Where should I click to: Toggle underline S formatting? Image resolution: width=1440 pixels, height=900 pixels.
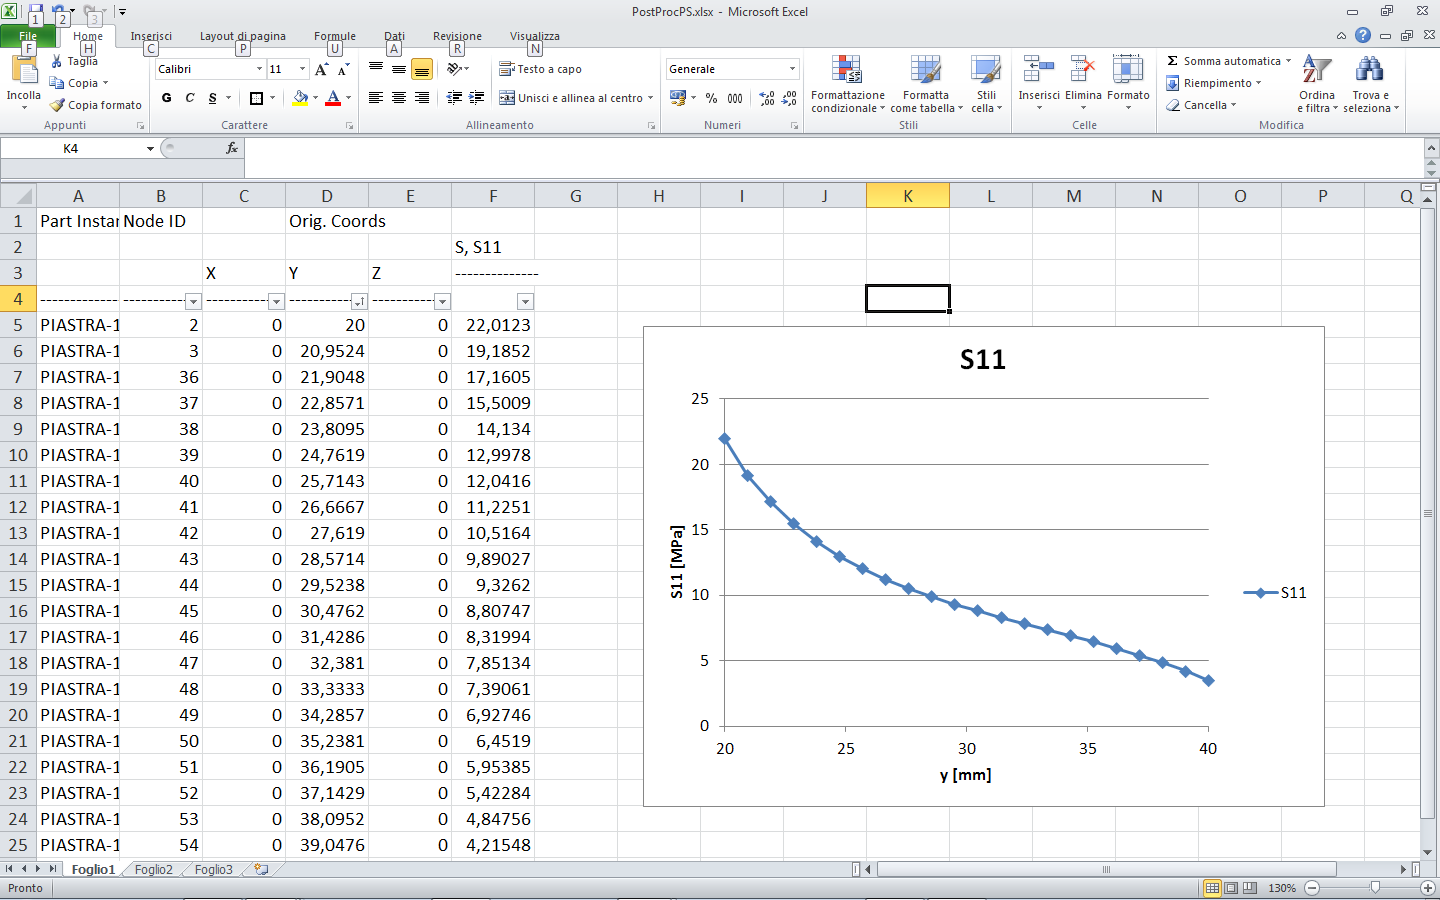tap(213, 98)
